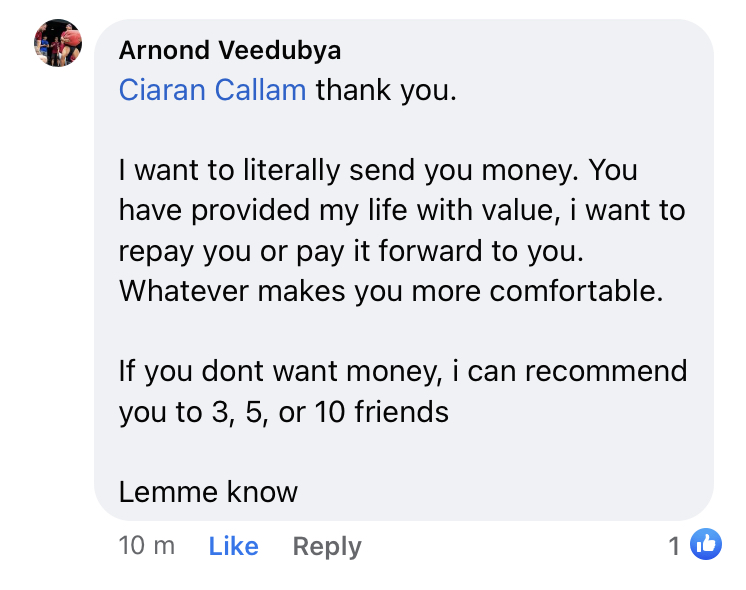The image size is (746, 590).
Task: Click the blue thumbs-up reaction icon
Action: pos(706,544)
